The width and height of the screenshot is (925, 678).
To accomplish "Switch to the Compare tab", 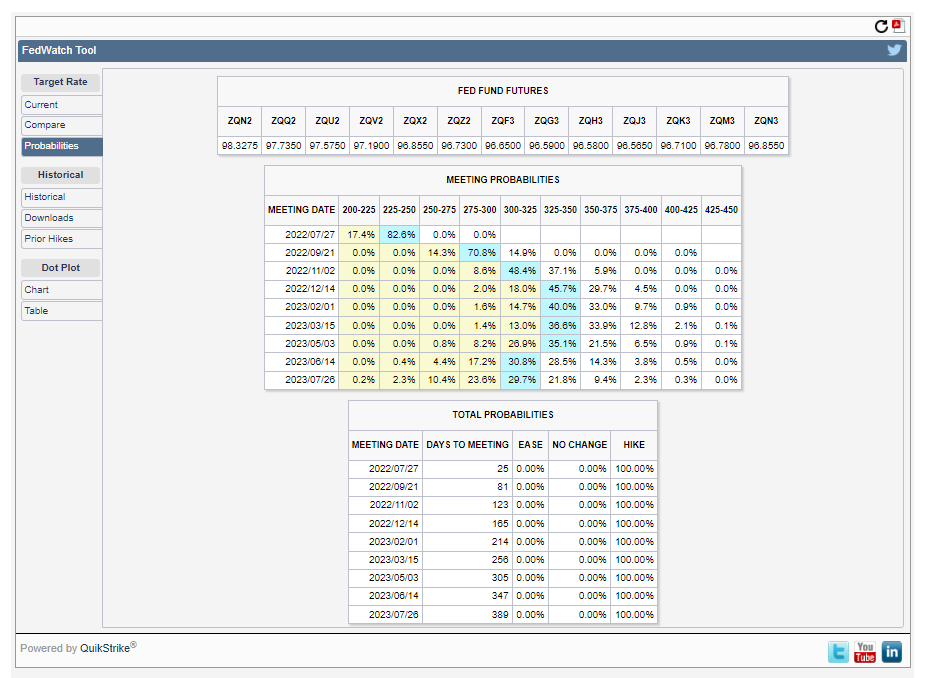I will tap(61, 125).
